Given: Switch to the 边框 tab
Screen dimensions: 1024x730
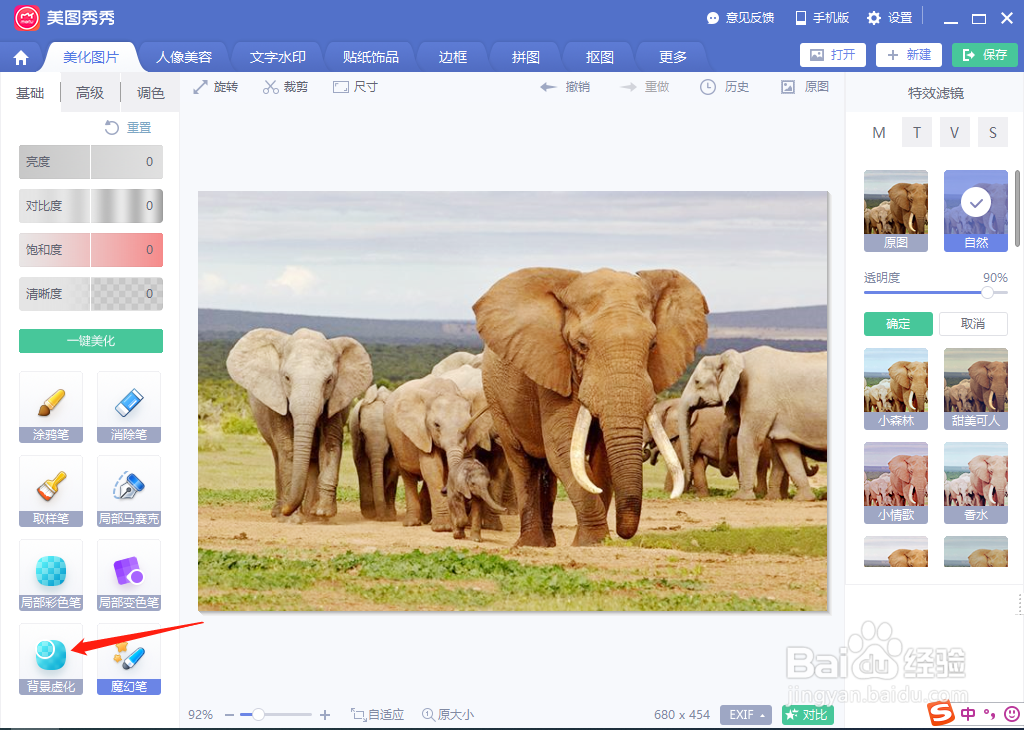Looking at the screenshot, I should point(453,57).
